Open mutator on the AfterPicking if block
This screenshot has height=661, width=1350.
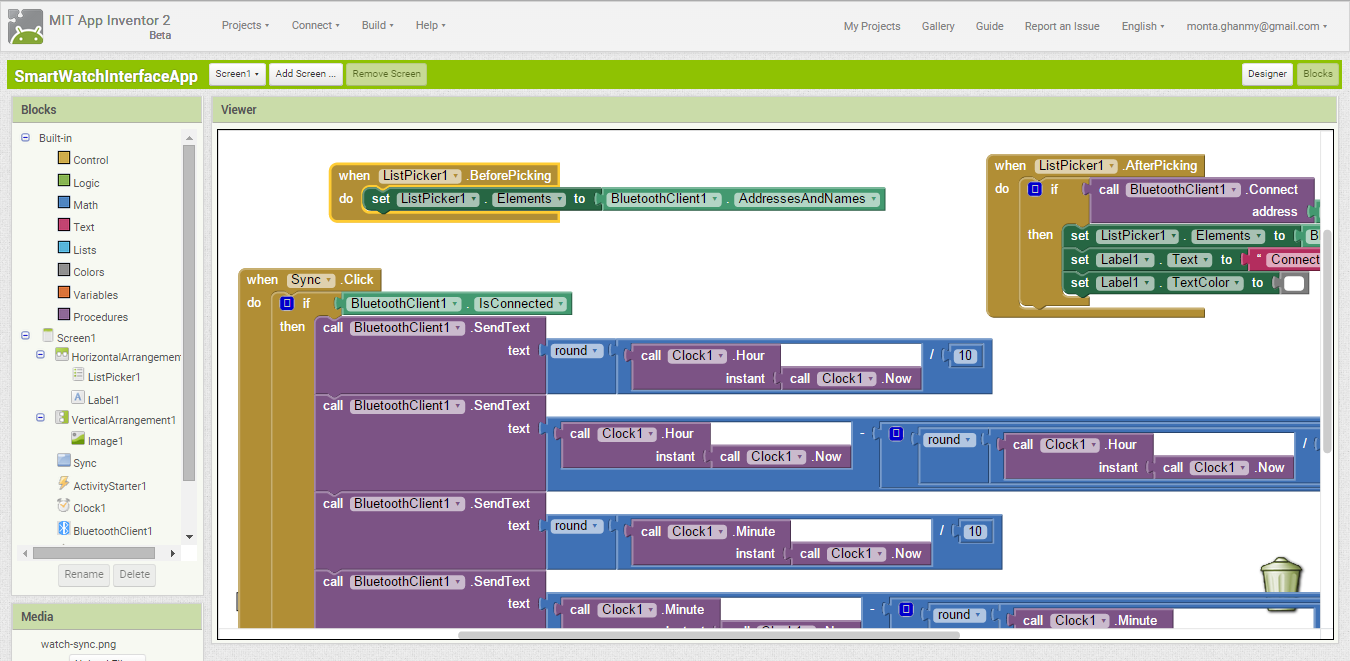[1035, 189]
